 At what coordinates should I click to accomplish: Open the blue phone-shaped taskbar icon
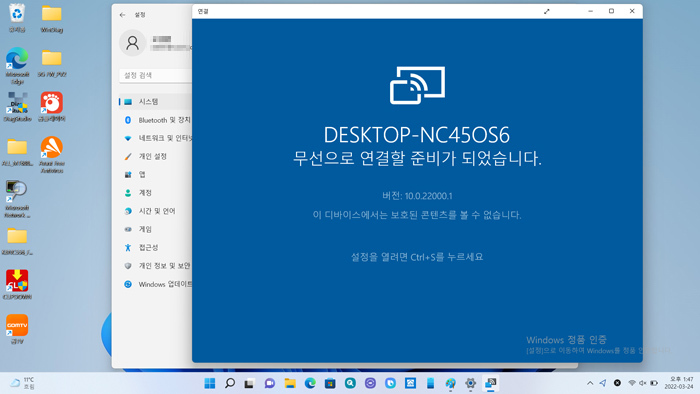(x=430, y=383)
